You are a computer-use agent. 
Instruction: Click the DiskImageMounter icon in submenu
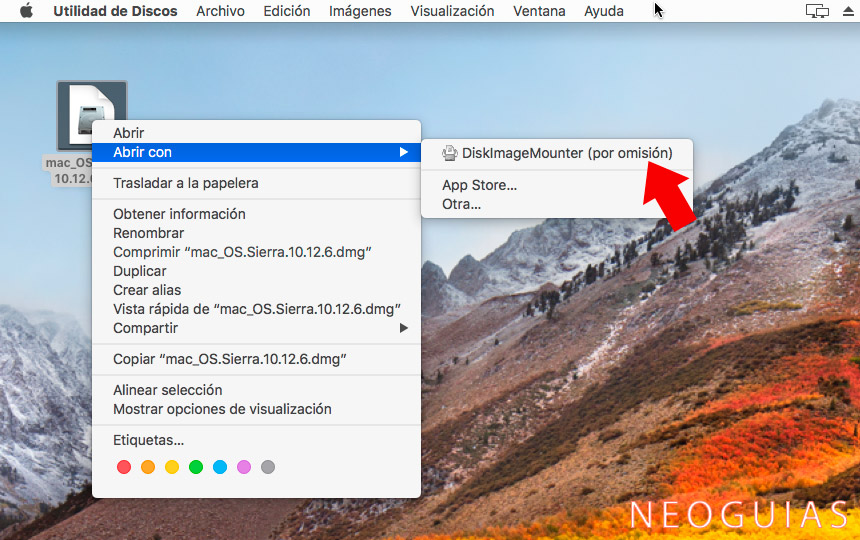tap(450, 153)
